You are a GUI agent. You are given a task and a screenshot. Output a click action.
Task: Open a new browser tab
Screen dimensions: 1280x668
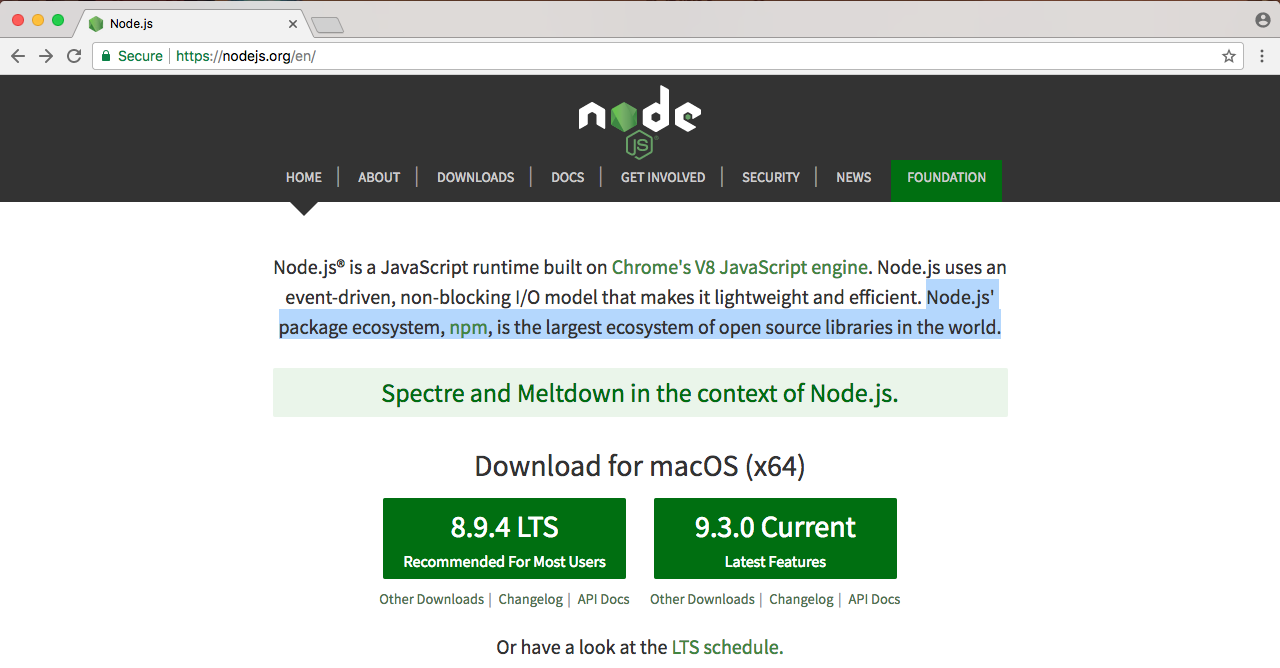point(327,24)
